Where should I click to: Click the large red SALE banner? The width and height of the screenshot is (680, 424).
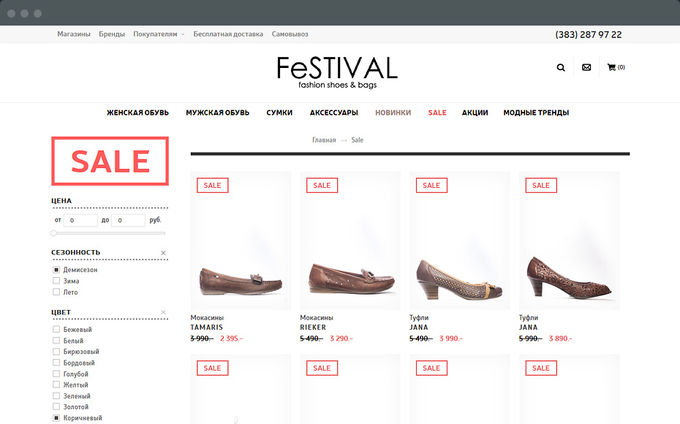[110, 161]
